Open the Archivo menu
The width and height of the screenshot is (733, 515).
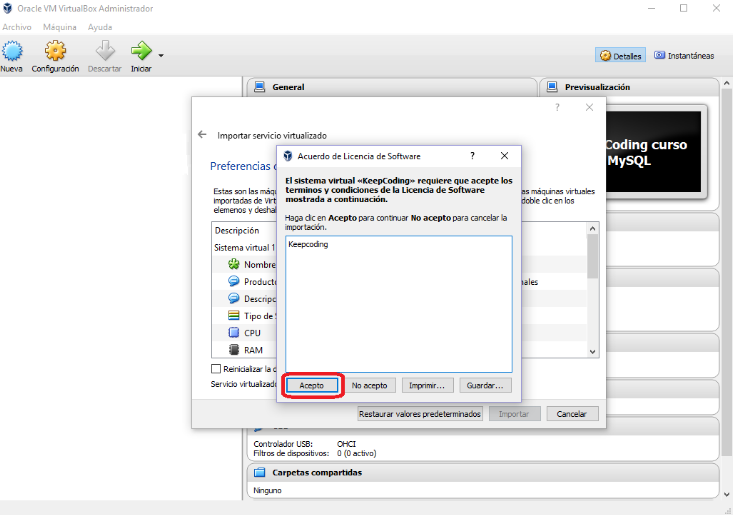point(17,27)
